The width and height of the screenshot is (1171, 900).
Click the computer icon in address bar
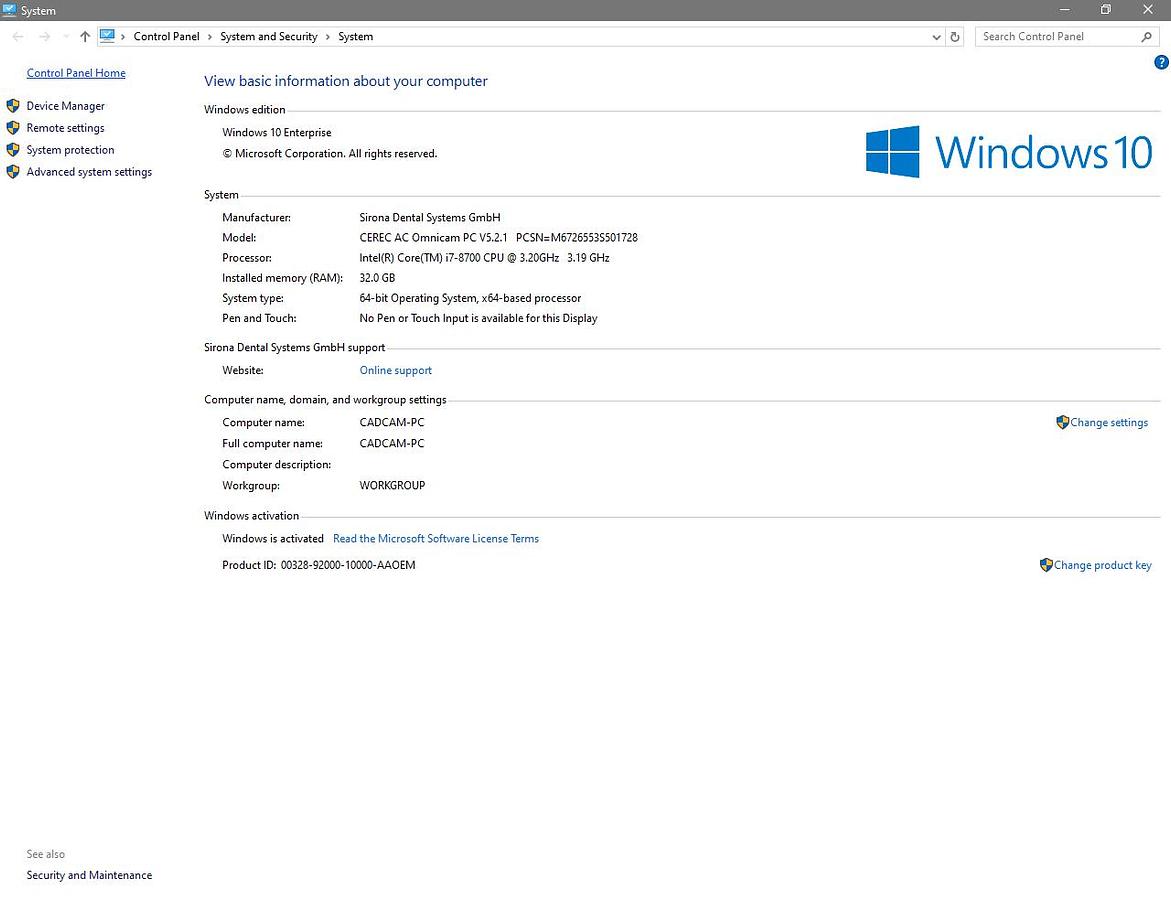[107, 36]
